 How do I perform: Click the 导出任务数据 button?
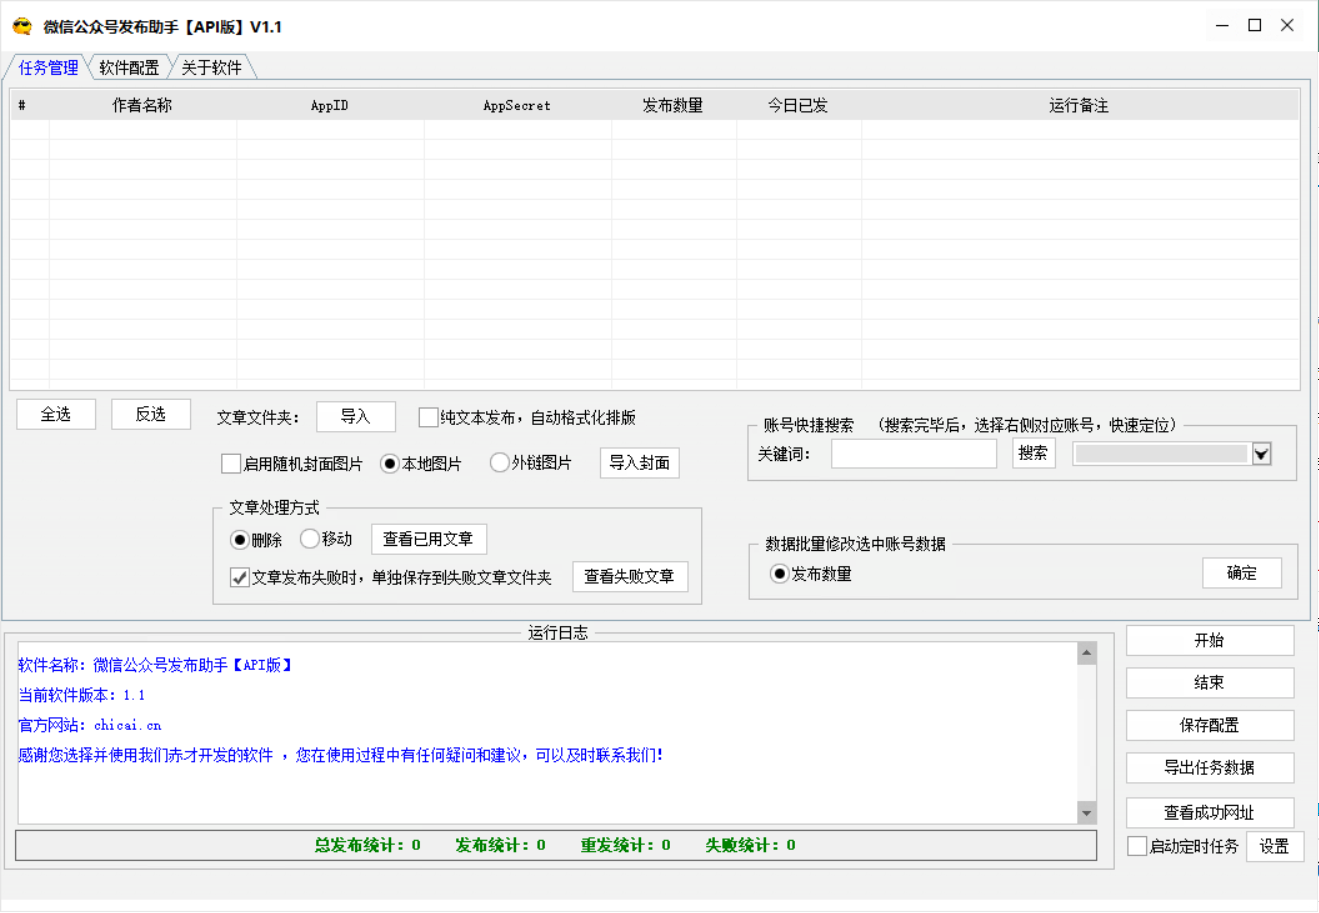click(1210, 767)
